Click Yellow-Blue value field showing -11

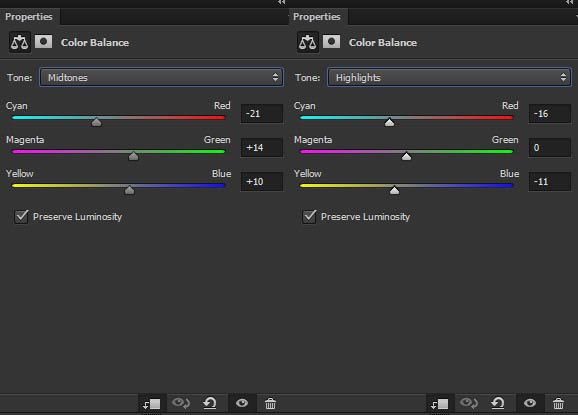pos(550,181)
